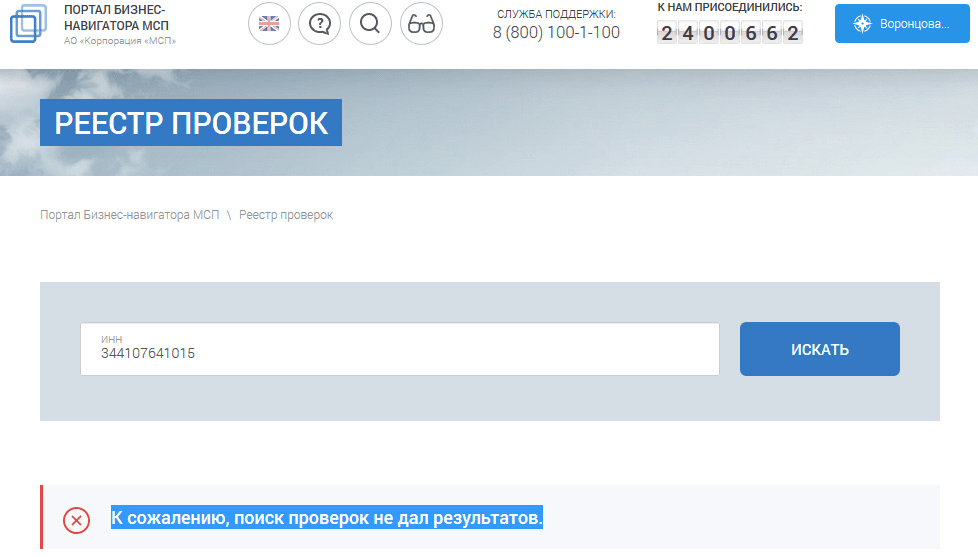Click the РЕЕСТР ПРОВЕРОК page heading
The width and height of the screenshot is (978, 557).
191,123
